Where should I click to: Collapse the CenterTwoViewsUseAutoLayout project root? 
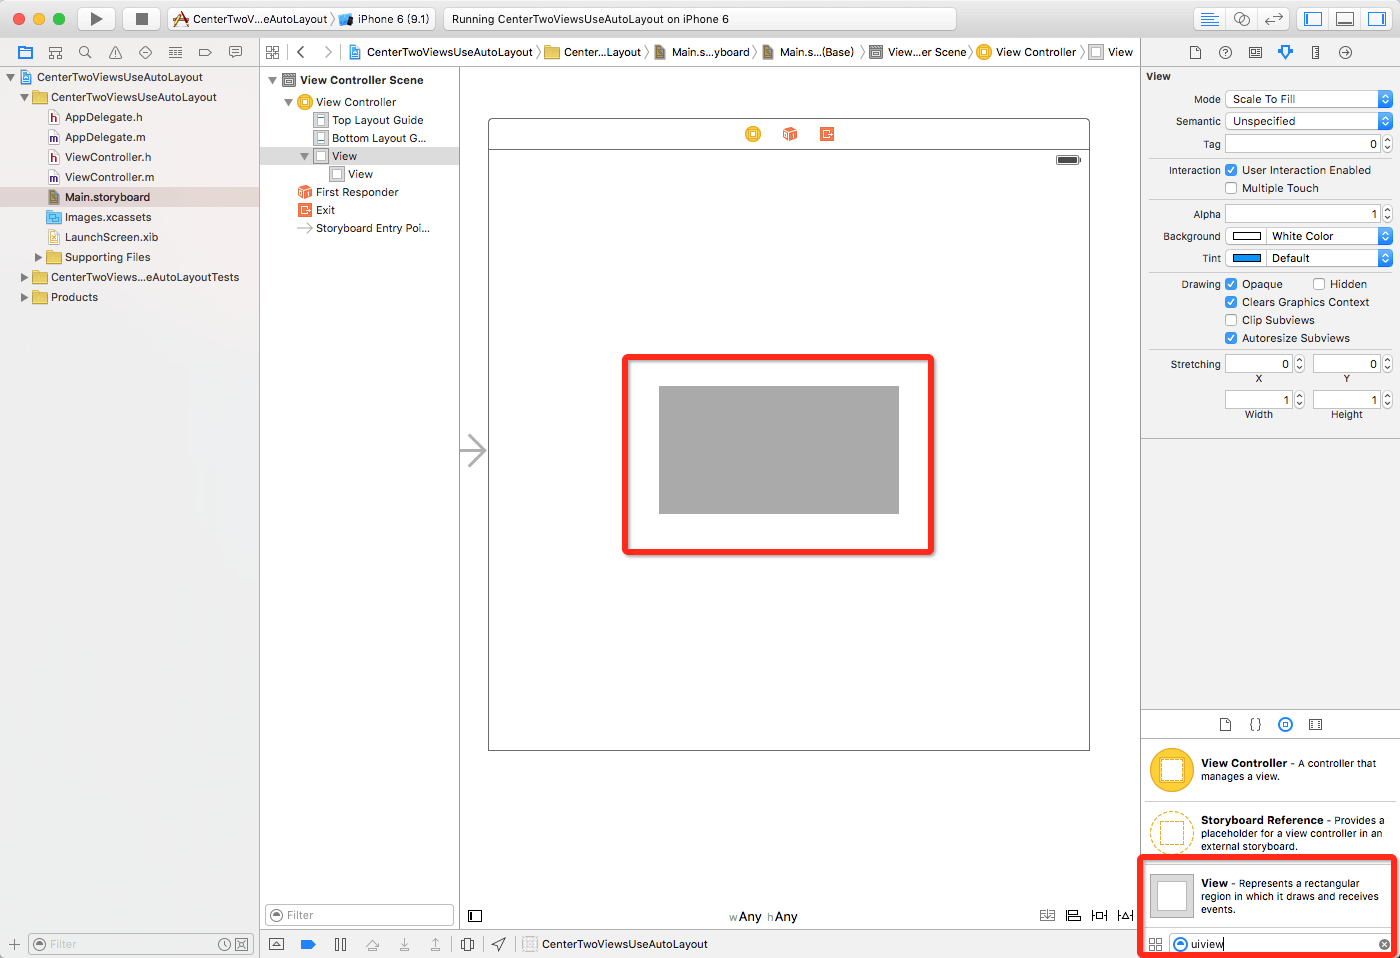click(x=11, y=77)
